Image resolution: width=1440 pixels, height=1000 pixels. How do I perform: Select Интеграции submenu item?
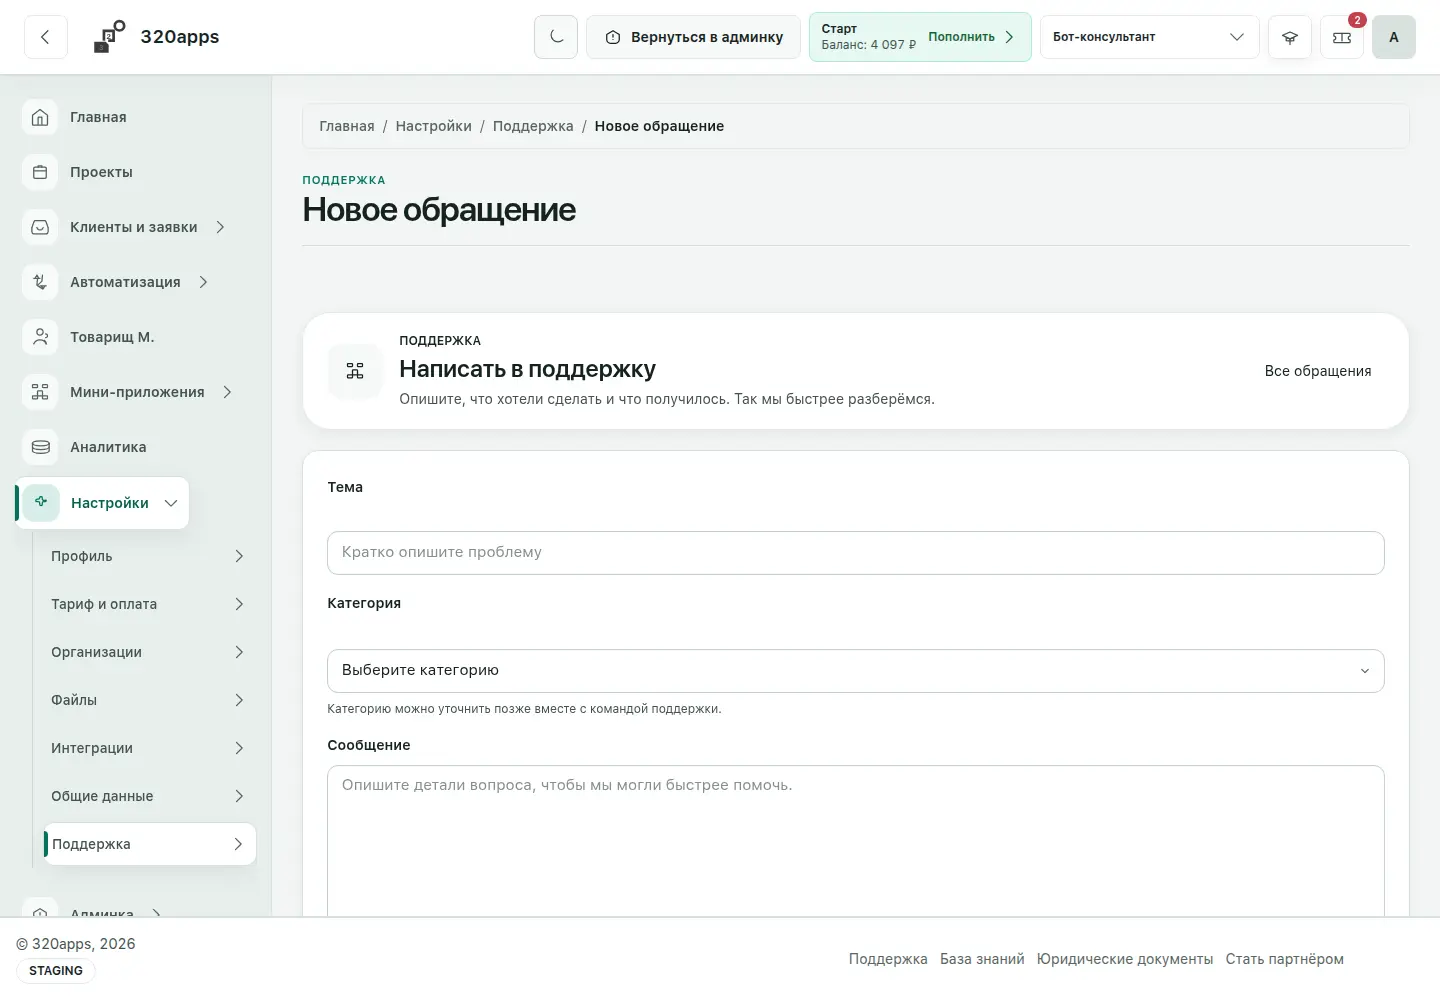point(148,748)
